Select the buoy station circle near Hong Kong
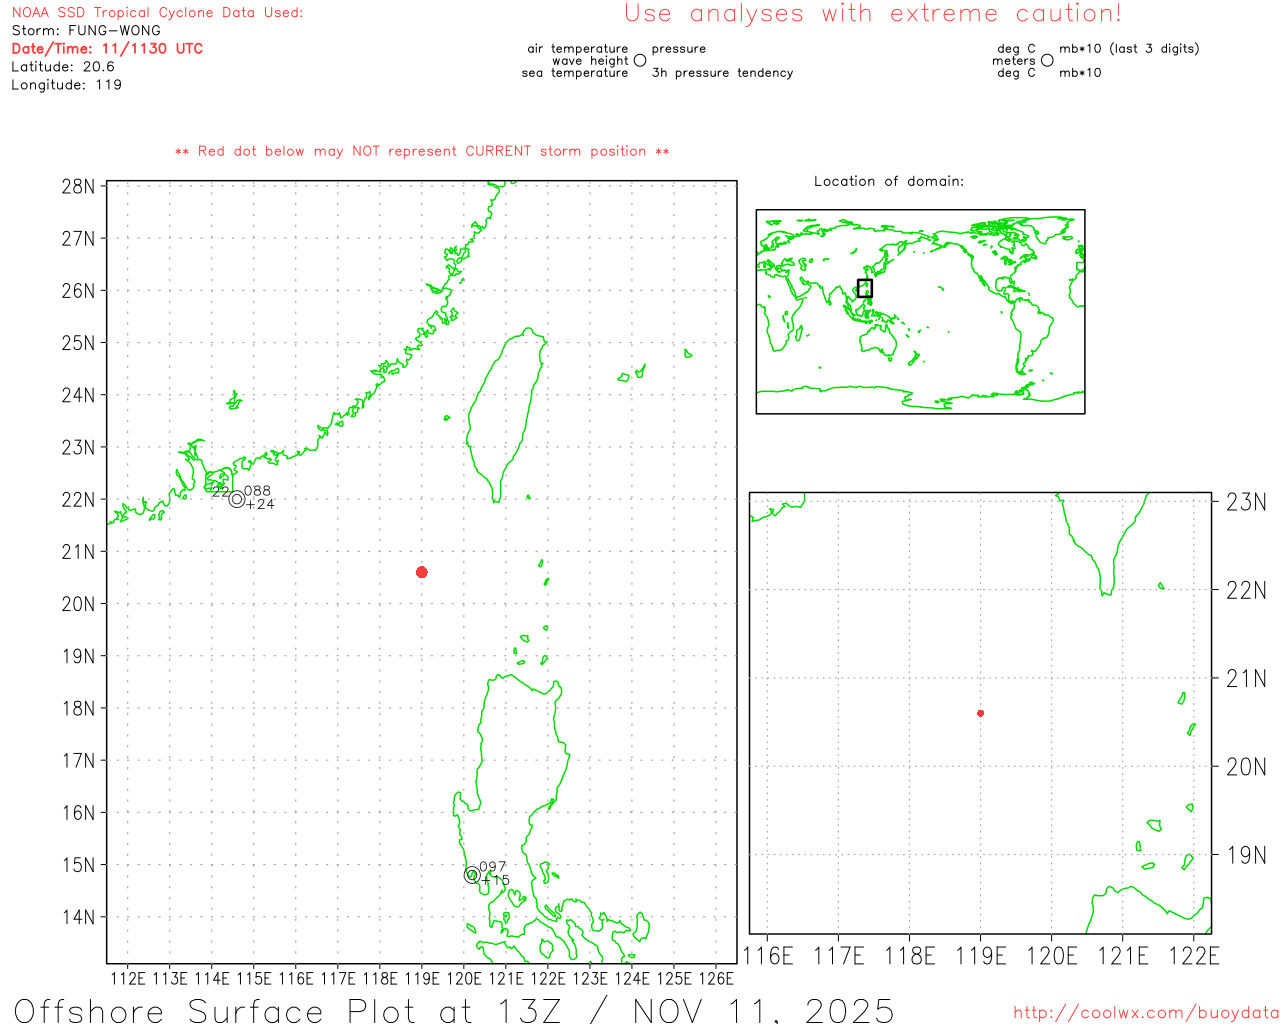 (x=237, y=499)
